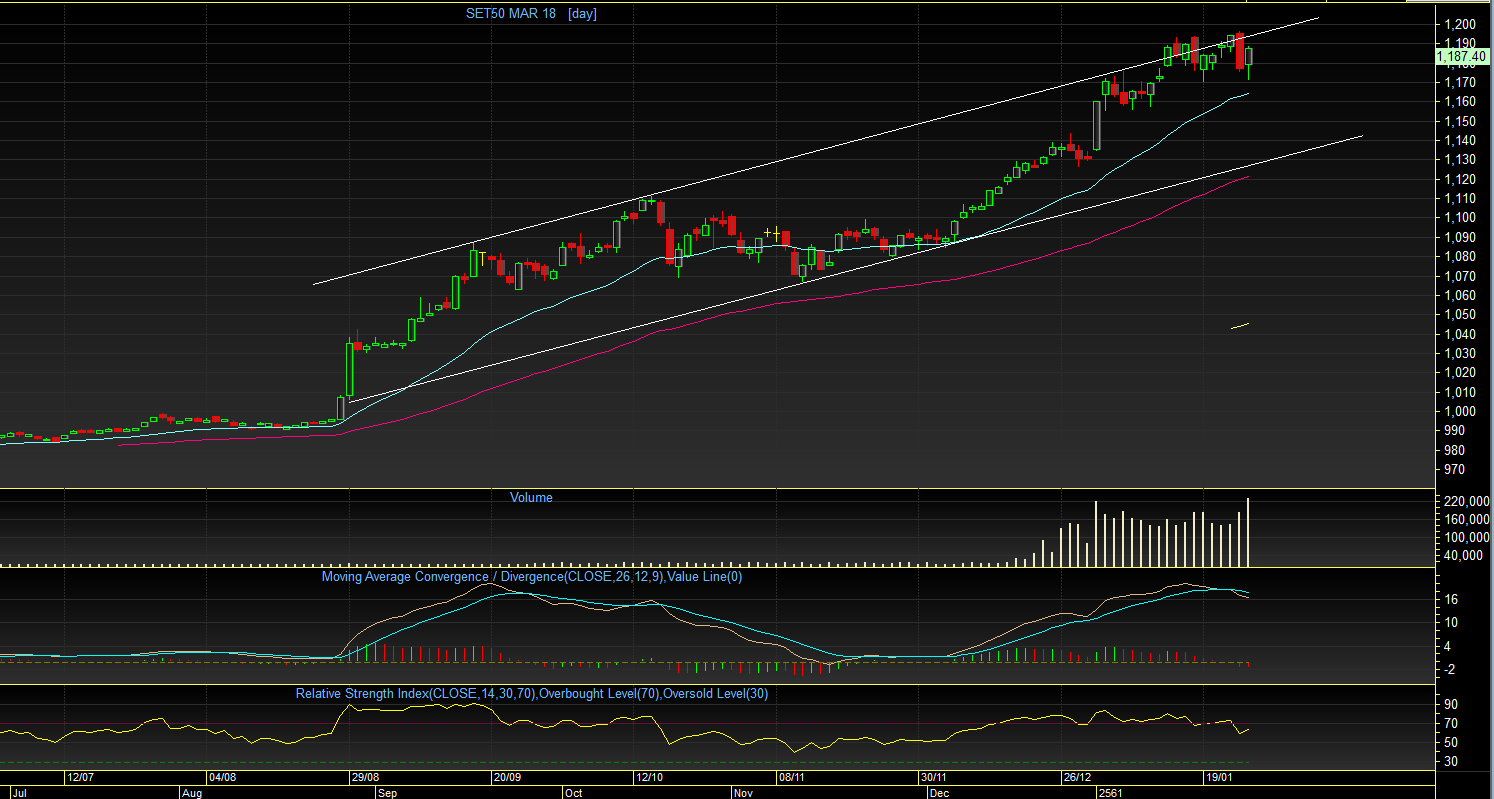
Task: Click the 70 overbought level on RSI axis
Action: click(1450, 723)
